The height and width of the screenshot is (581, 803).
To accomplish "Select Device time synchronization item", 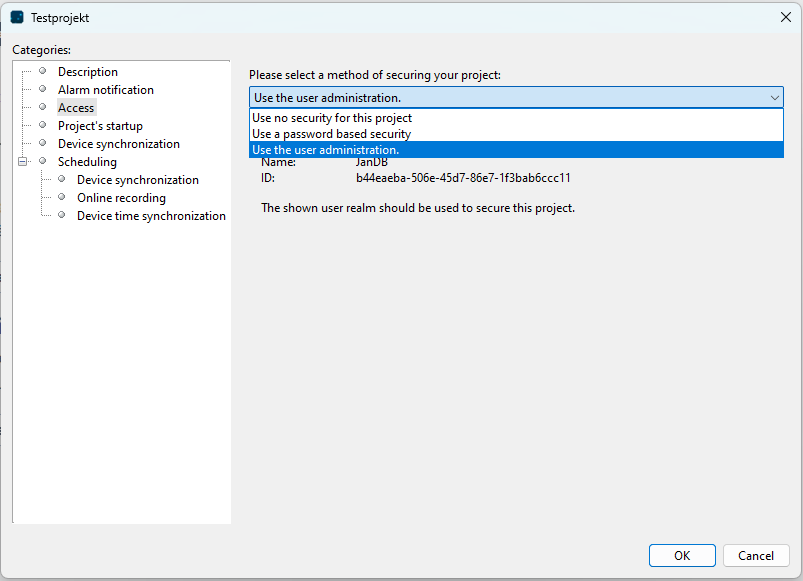I will (151, 216).
